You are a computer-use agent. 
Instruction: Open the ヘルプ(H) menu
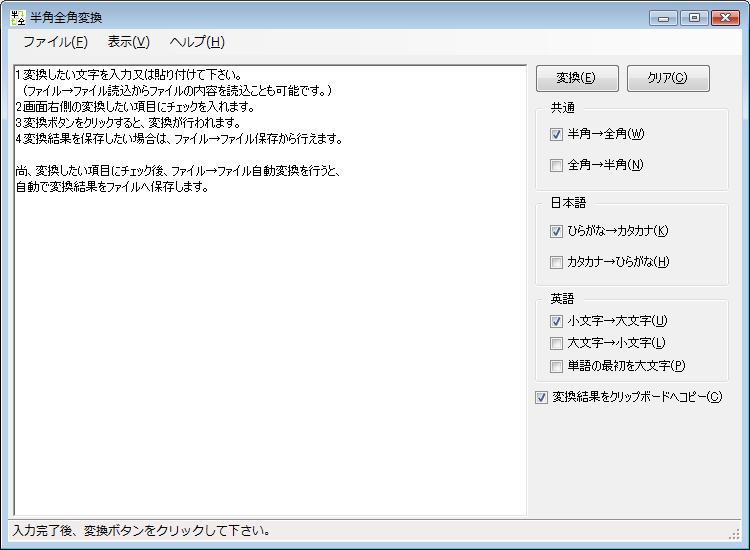click(x=197, y=42)
